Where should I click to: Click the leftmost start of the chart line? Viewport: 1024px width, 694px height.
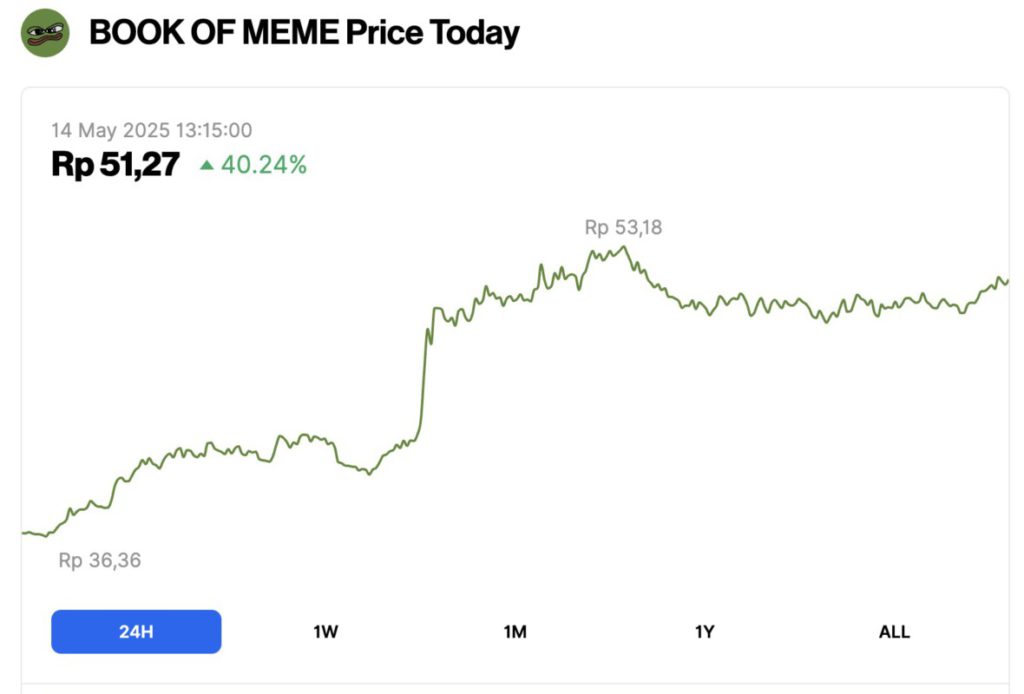click(24, 533)
